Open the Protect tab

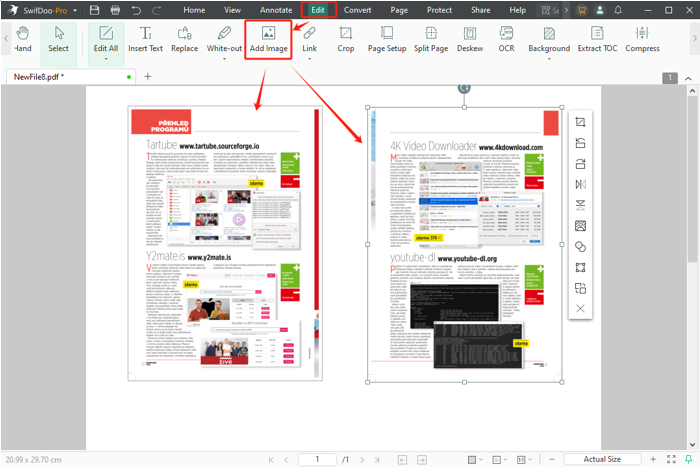click(x=439, y=10)
